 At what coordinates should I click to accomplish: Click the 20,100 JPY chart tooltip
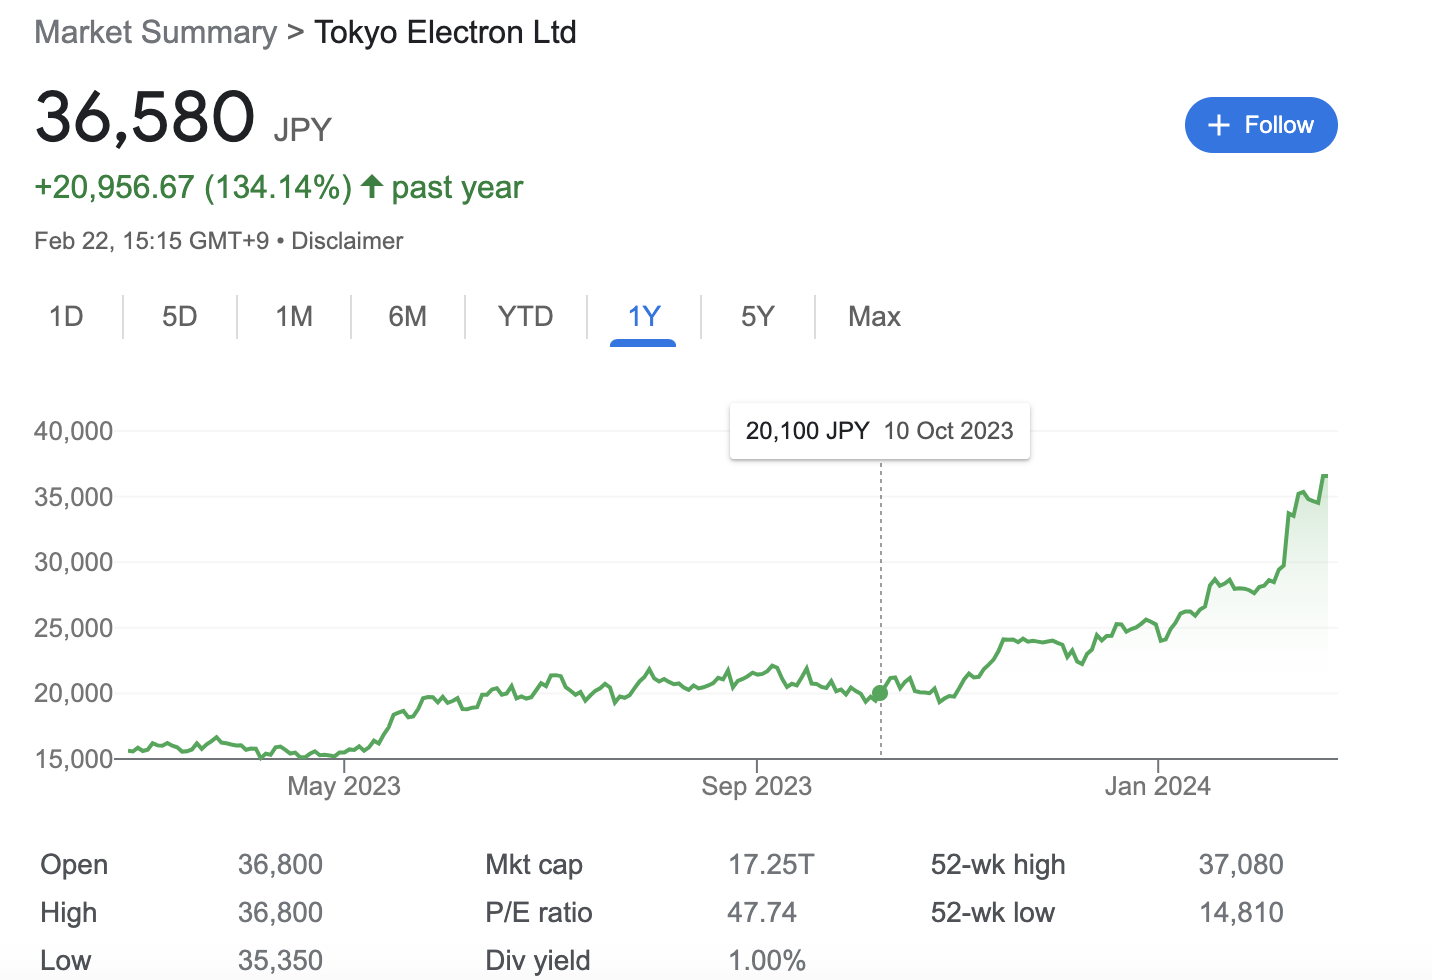pos(879,431)
